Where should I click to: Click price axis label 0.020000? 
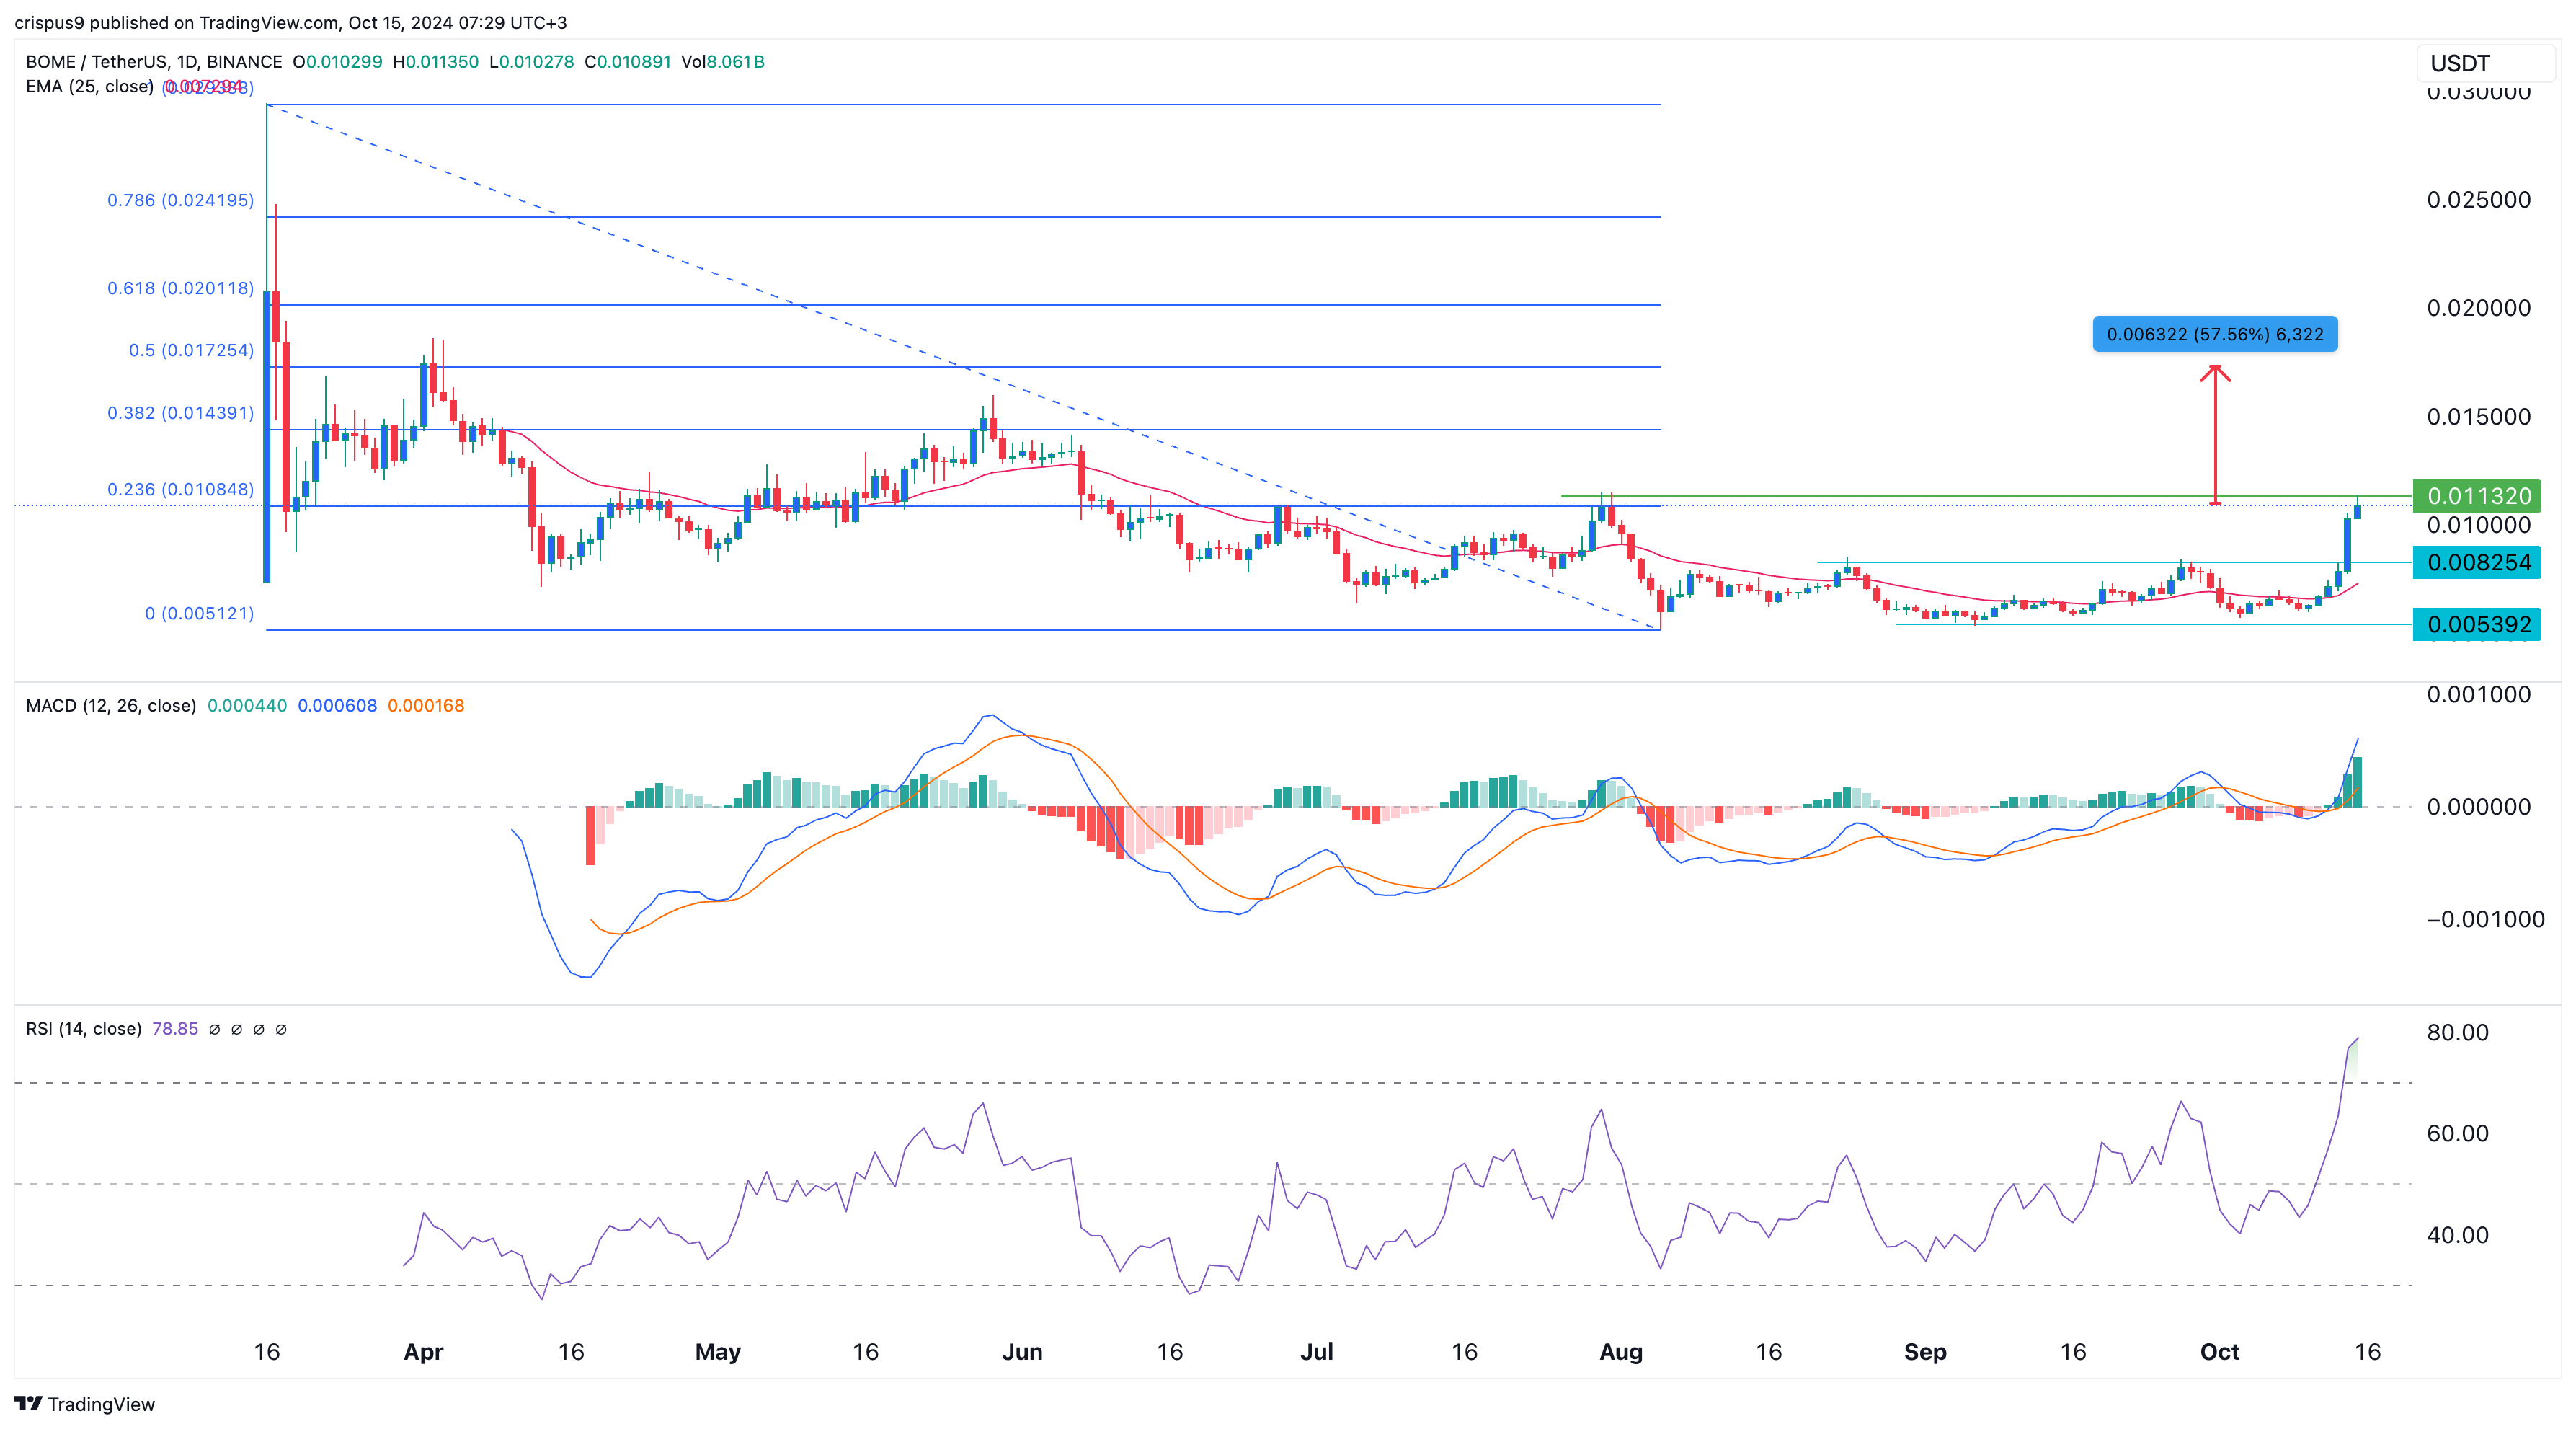(x=2479, y=308)
